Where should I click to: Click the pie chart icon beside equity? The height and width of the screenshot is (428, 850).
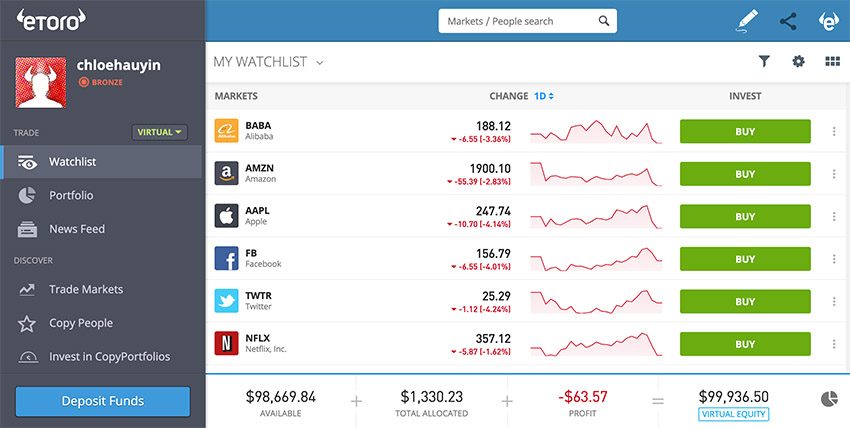(x=829, y=400)
